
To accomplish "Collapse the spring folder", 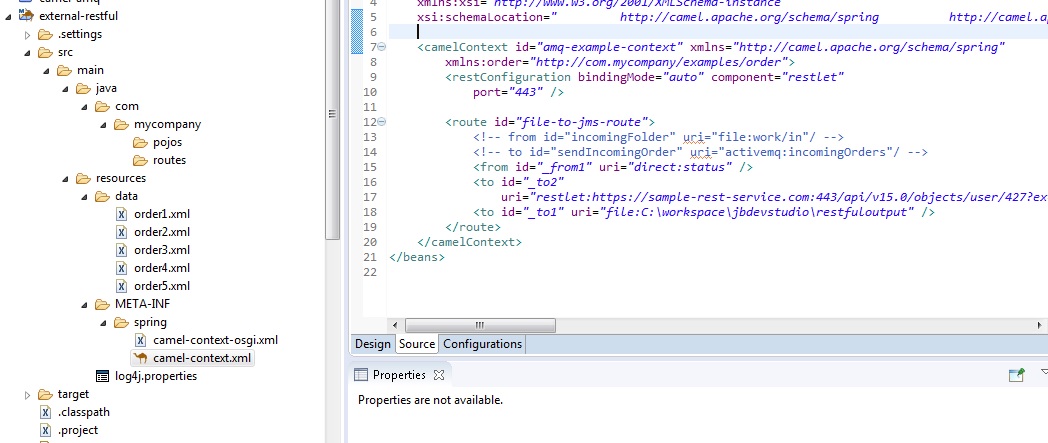I will [104, 323].
